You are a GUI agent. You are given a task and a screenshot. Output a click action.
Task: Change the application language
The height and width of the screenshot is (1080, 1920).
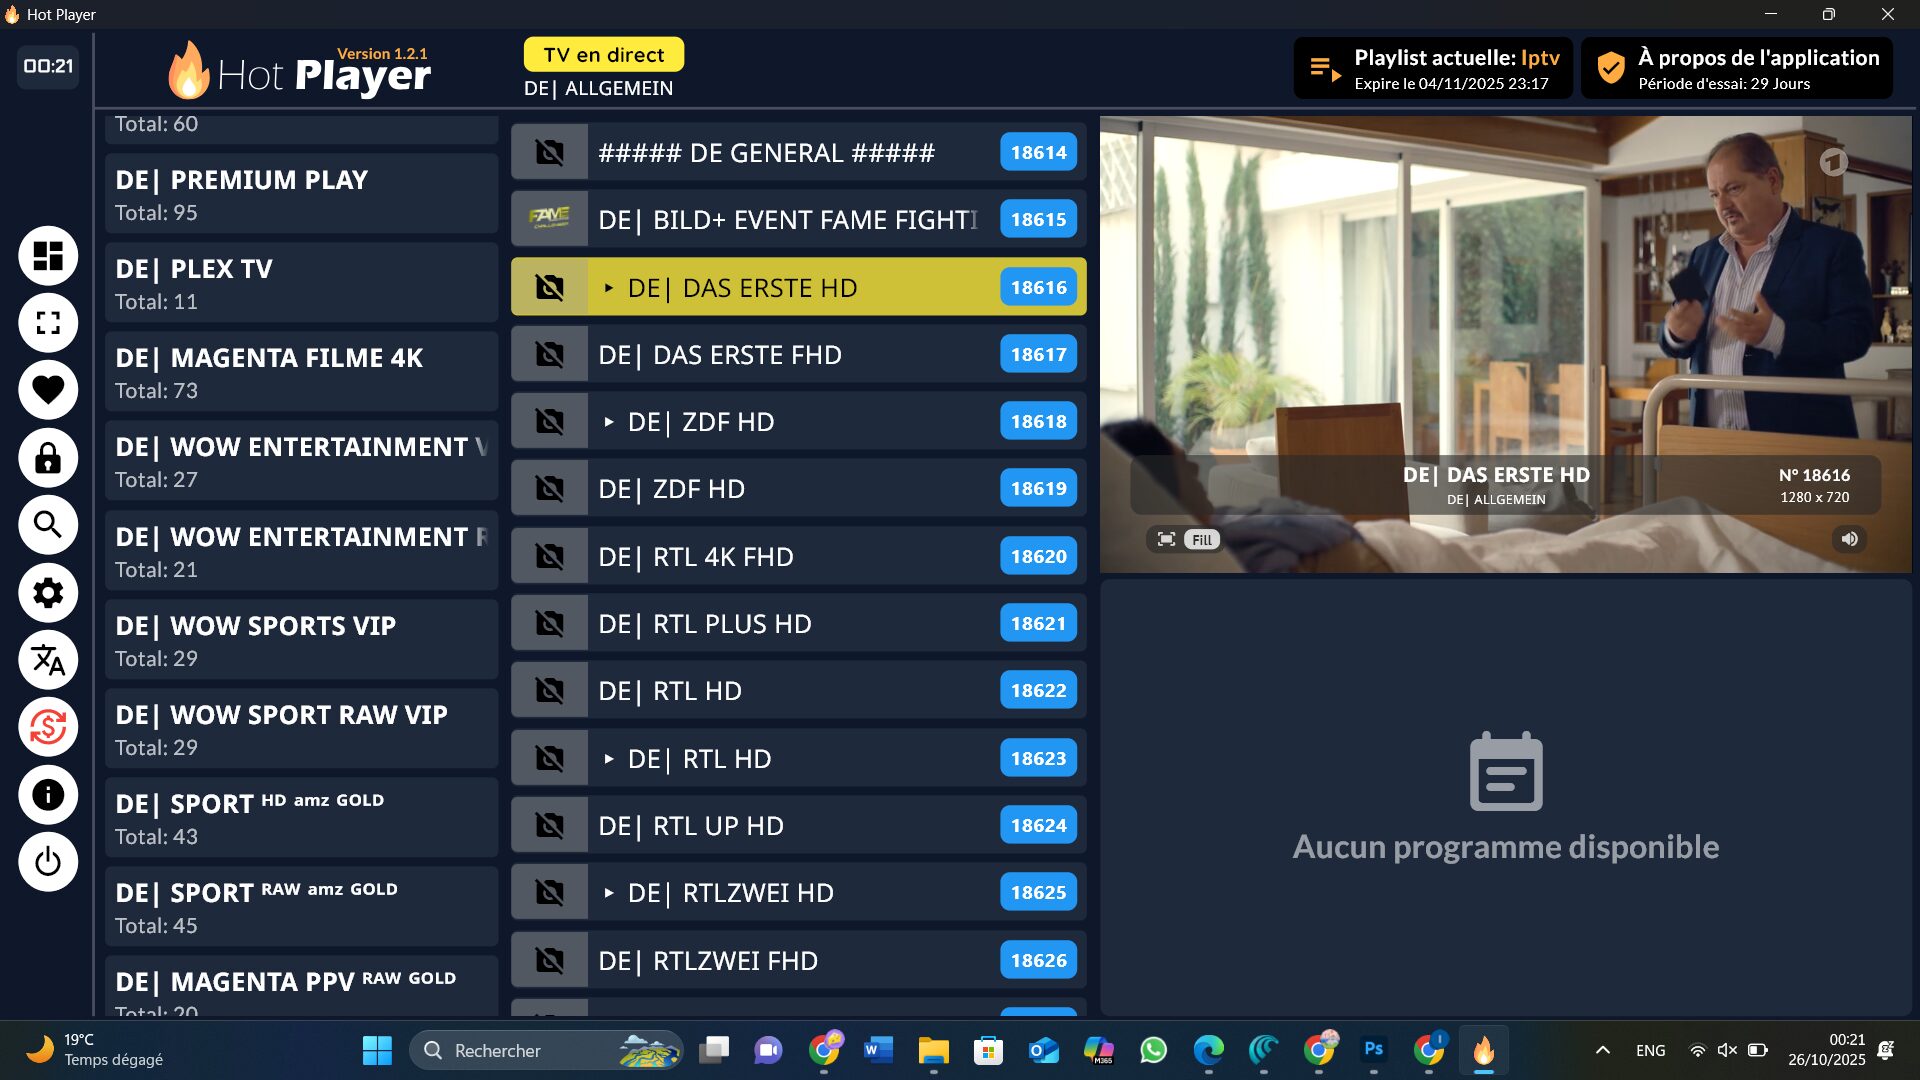tap(47, 660)
